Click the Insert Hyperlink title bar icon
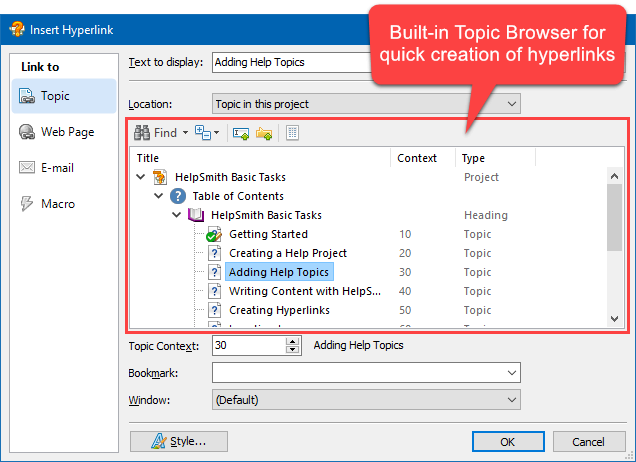 (x=17, y=29)
